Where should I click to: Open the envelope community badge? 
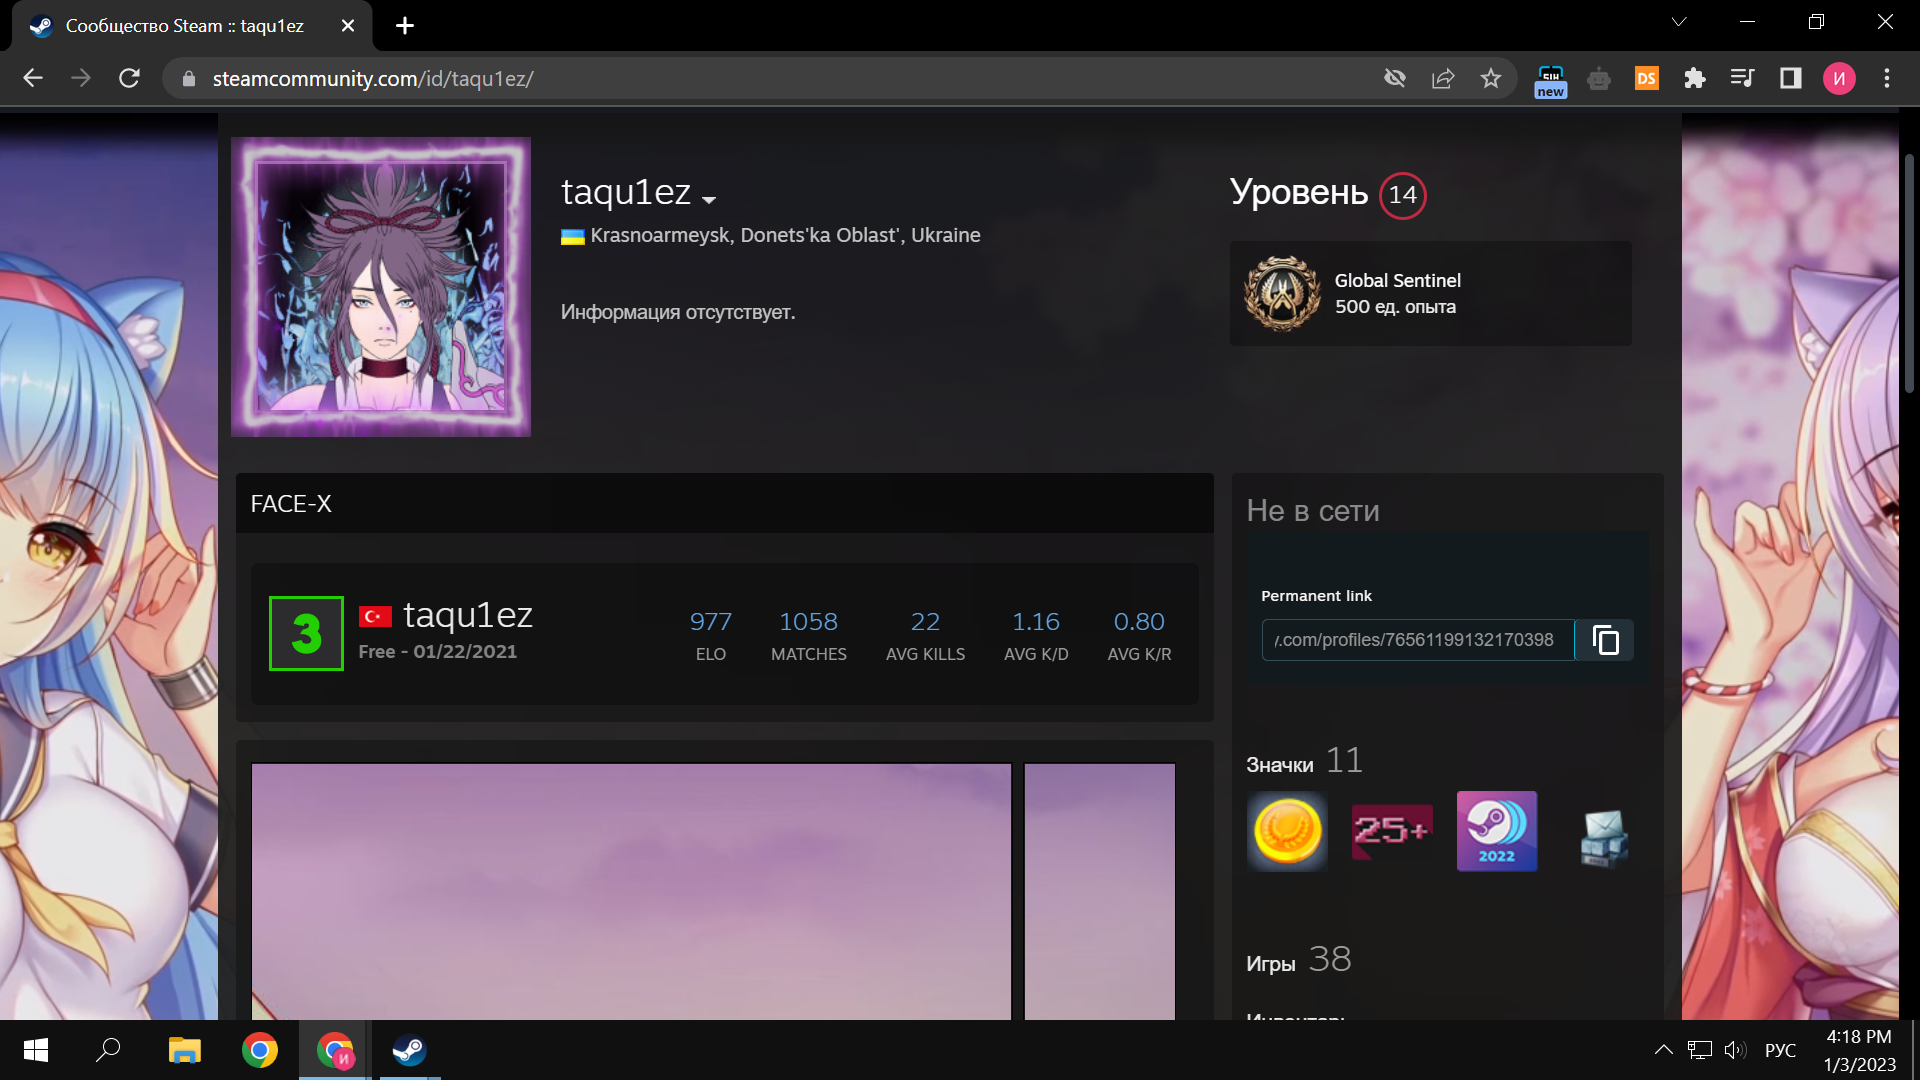1603,836
